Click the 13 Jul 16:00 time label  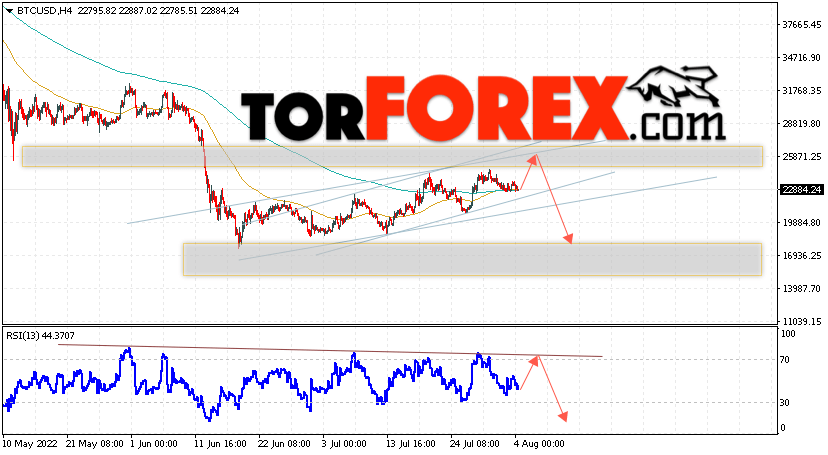(x=410, y=443)
